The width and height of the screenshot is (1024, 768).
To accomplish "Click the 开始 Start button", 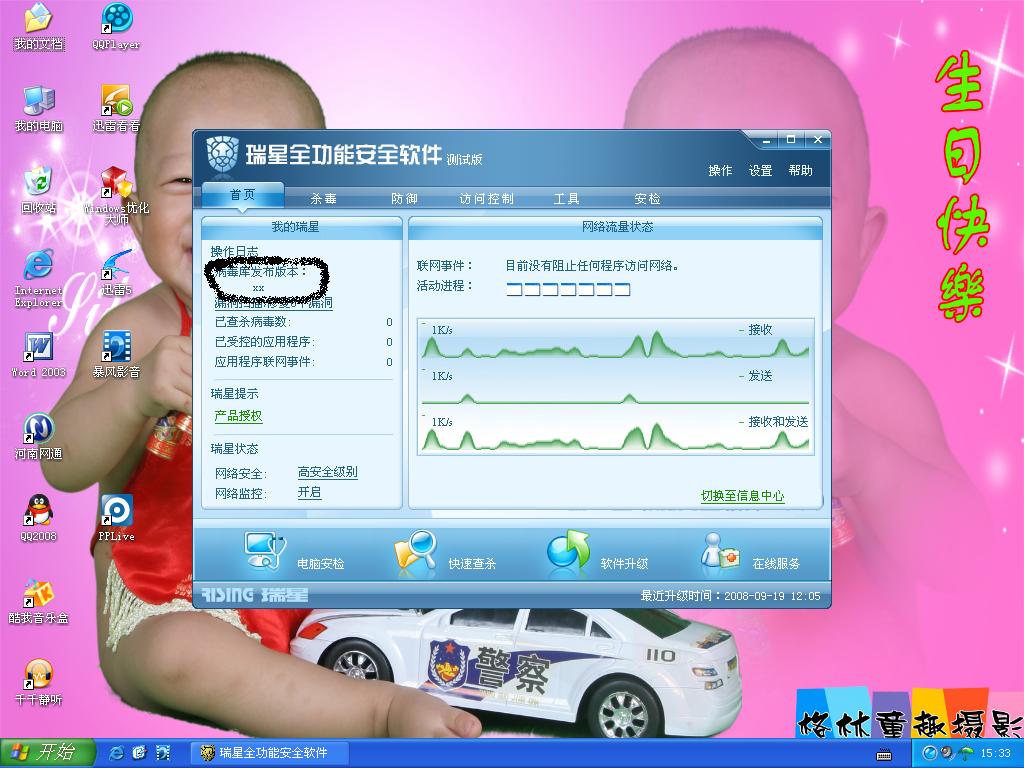I will click(48, 753).
